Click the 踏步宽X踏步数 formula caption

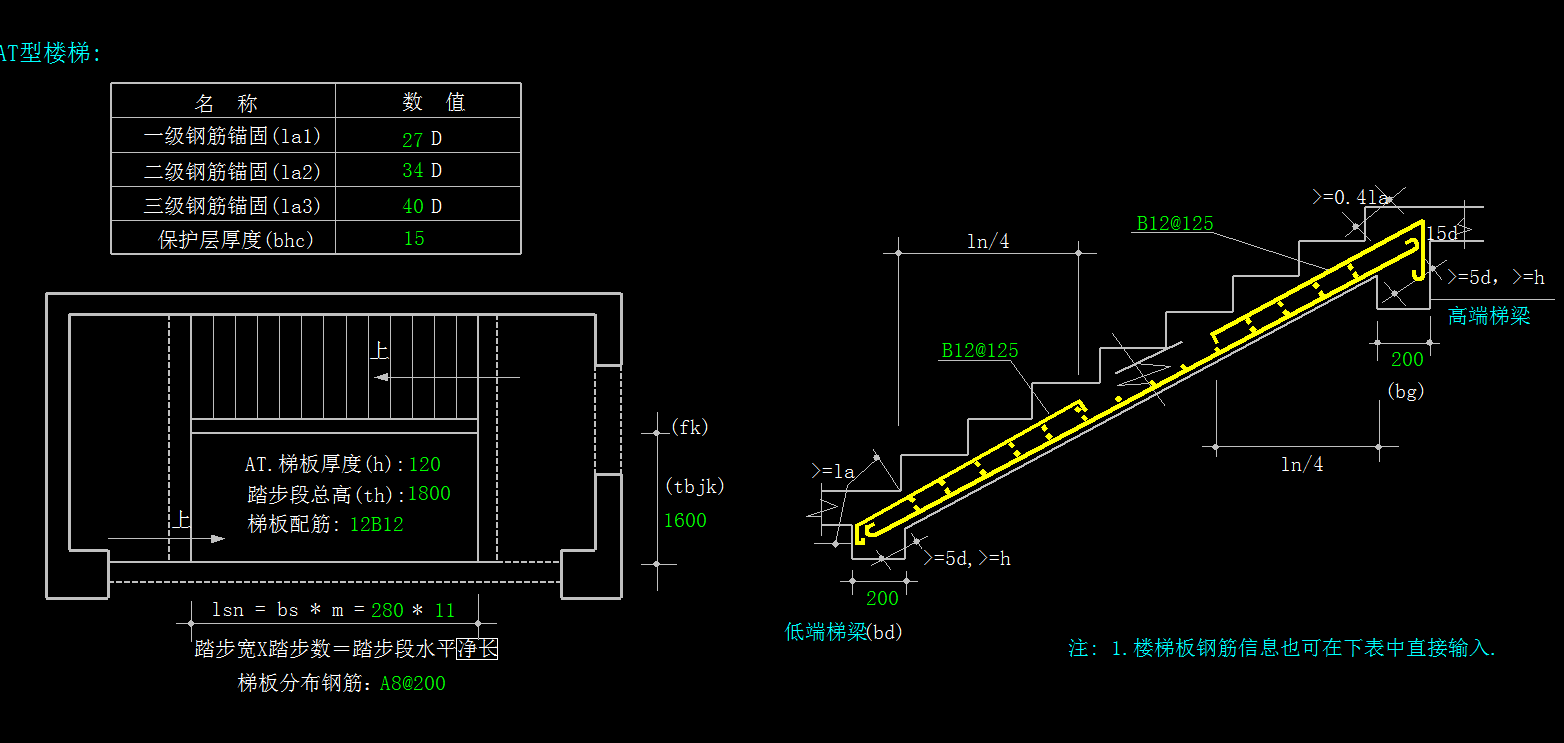(346, 650)
